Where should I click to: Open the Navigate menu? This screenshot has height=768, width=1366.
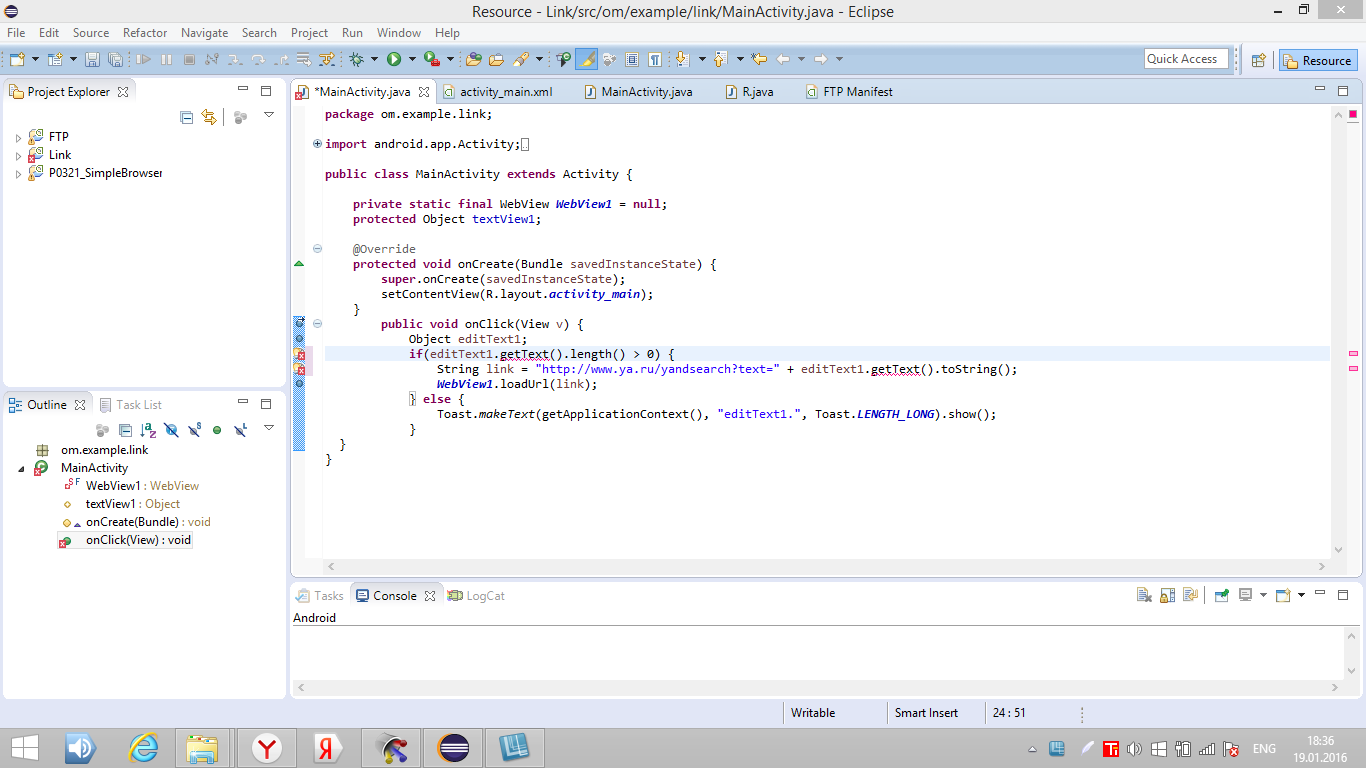click(205, 33)
